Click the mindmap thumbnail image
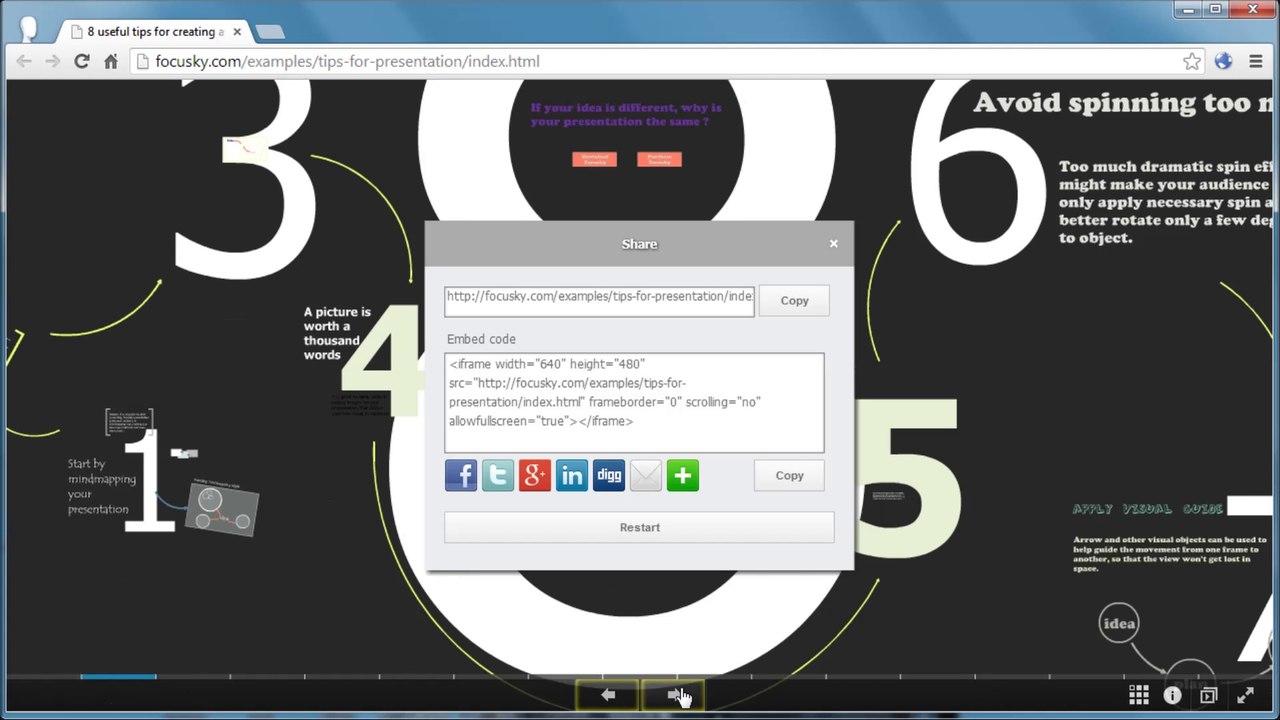1280x720 pixels. pos(222,508)
